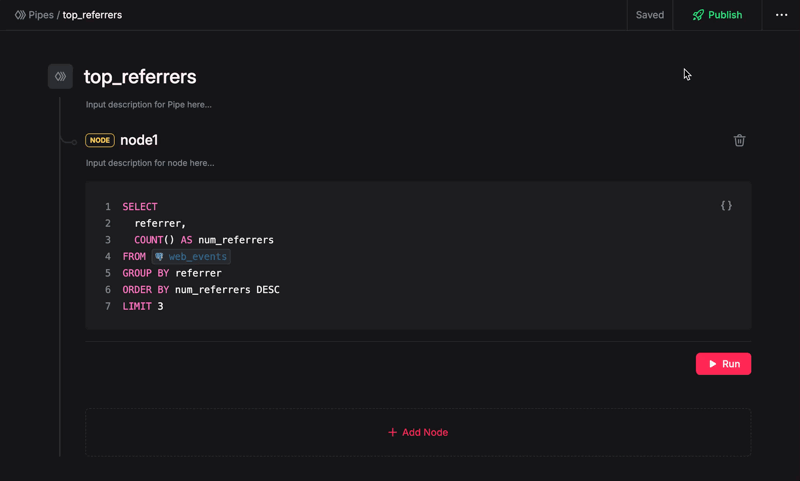The width and height of the screenshot is (800, 481).
Task: Rename the node1 title
Action: pos(139,140)
